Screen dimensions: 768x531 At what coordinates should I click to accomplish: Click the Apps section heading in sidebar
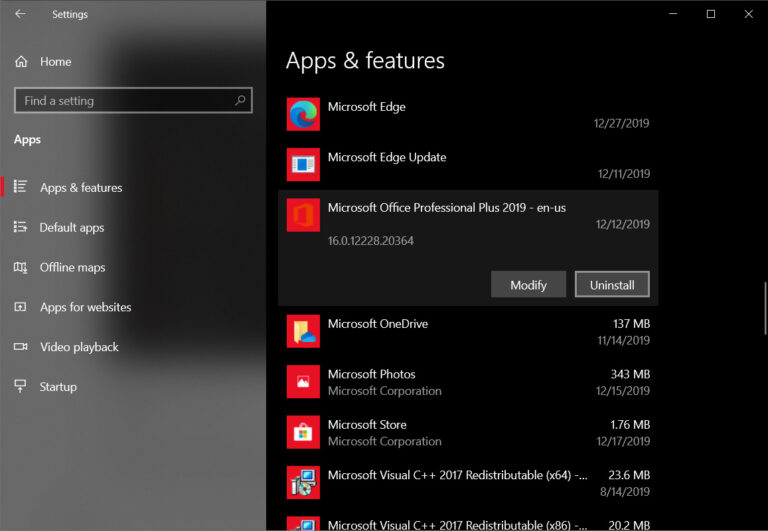[x=27, y=140]
